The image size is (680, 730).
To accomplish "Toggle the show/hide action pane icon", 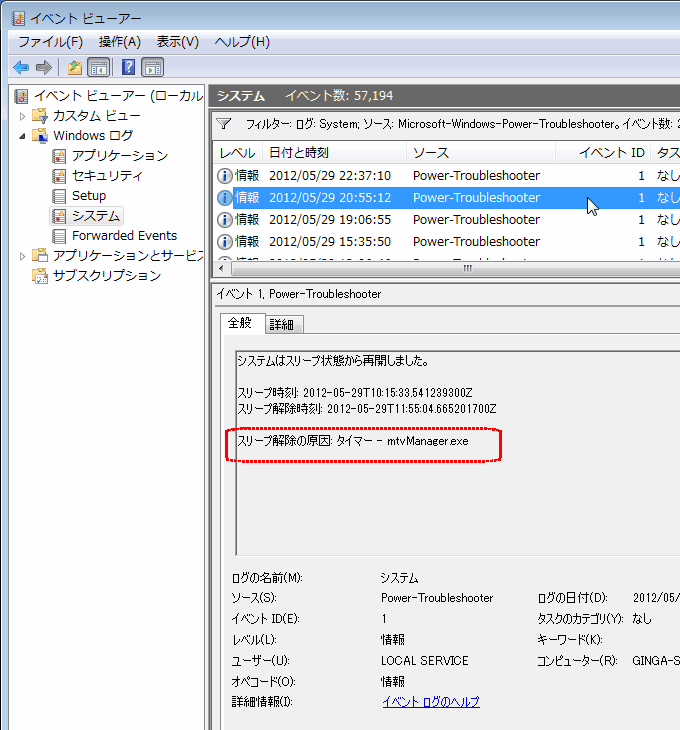I will (x=152, y=67).
